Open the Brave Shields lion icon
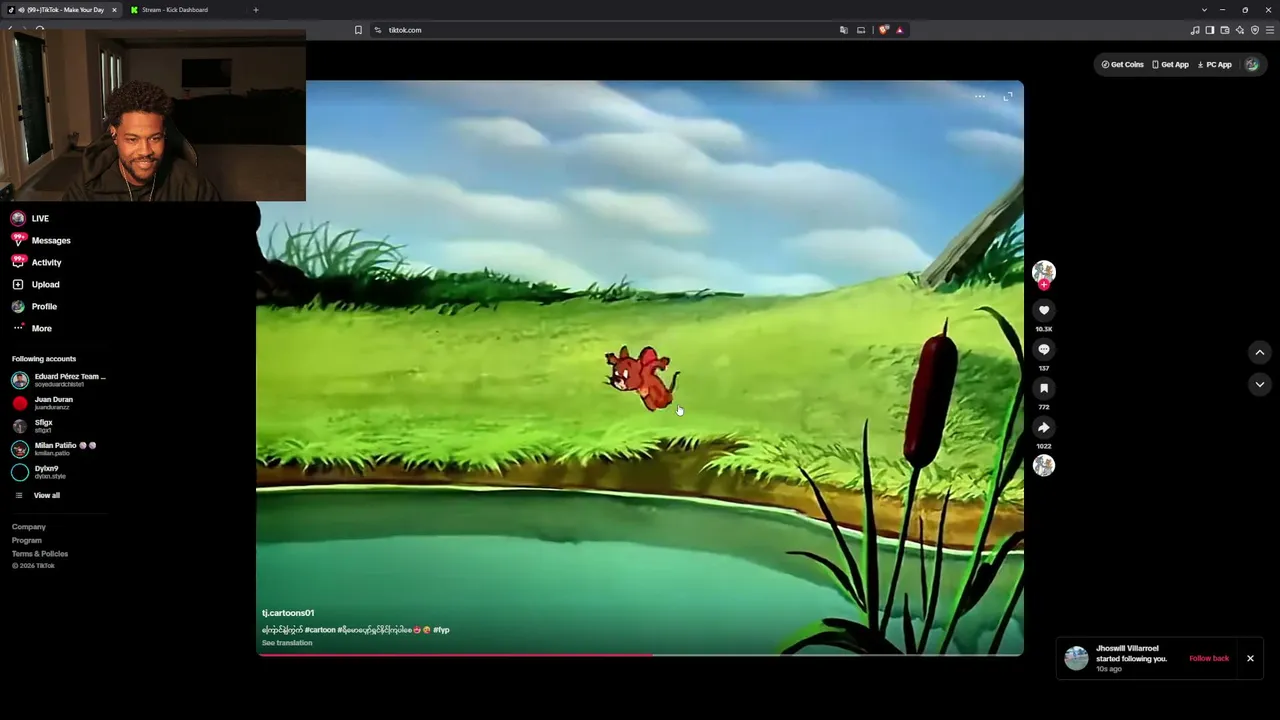Viewport: 1280px width, 720px height. (x=883, y=30)
